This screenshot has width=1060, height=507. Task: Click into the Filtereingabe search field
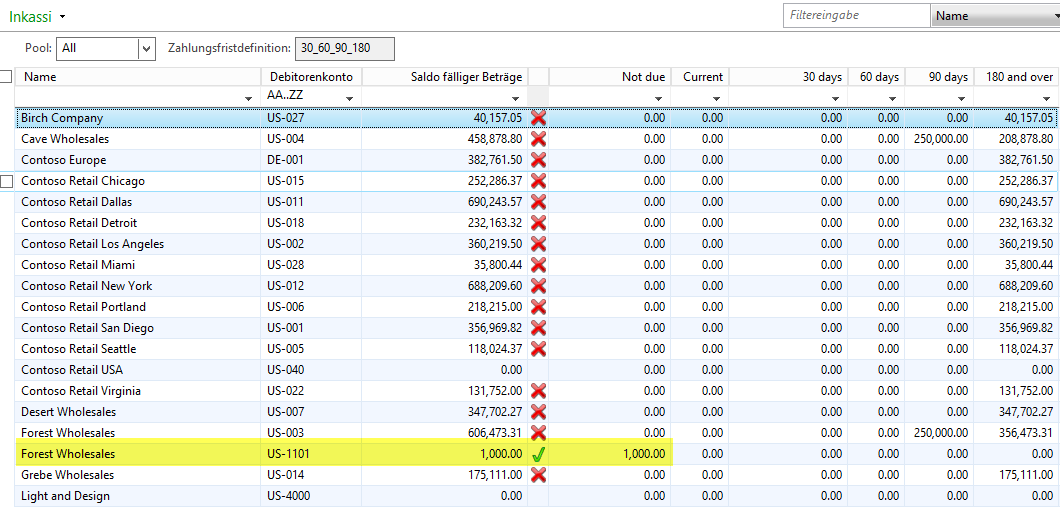point(855,16)
